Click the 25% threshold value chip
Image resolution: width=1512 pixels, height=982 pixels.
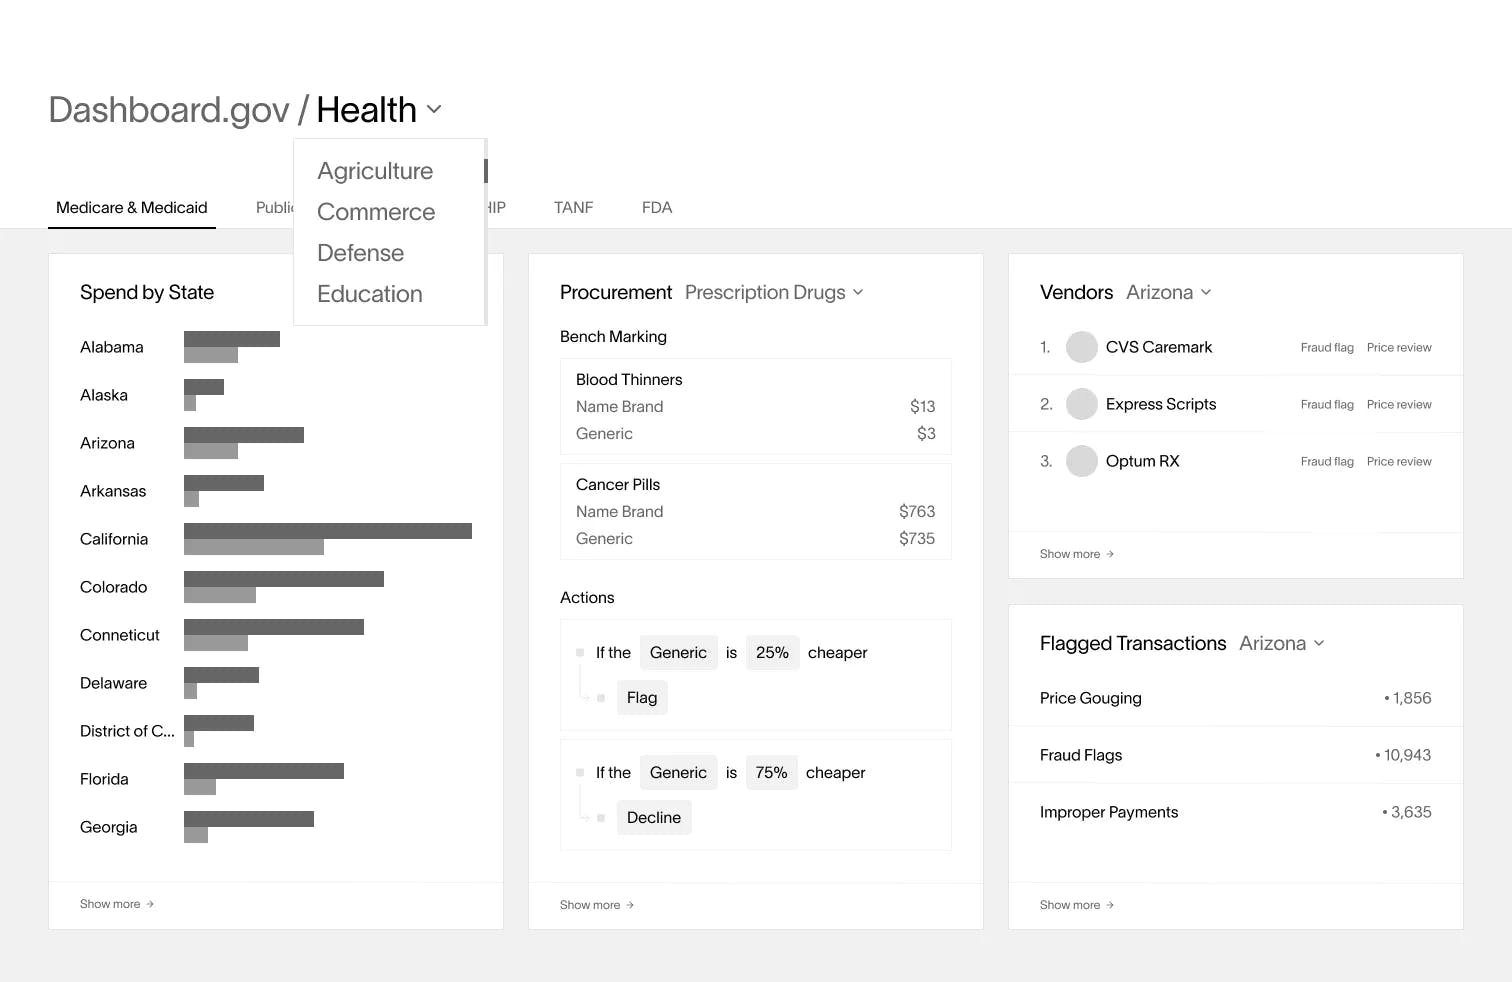tap(772, 652)
